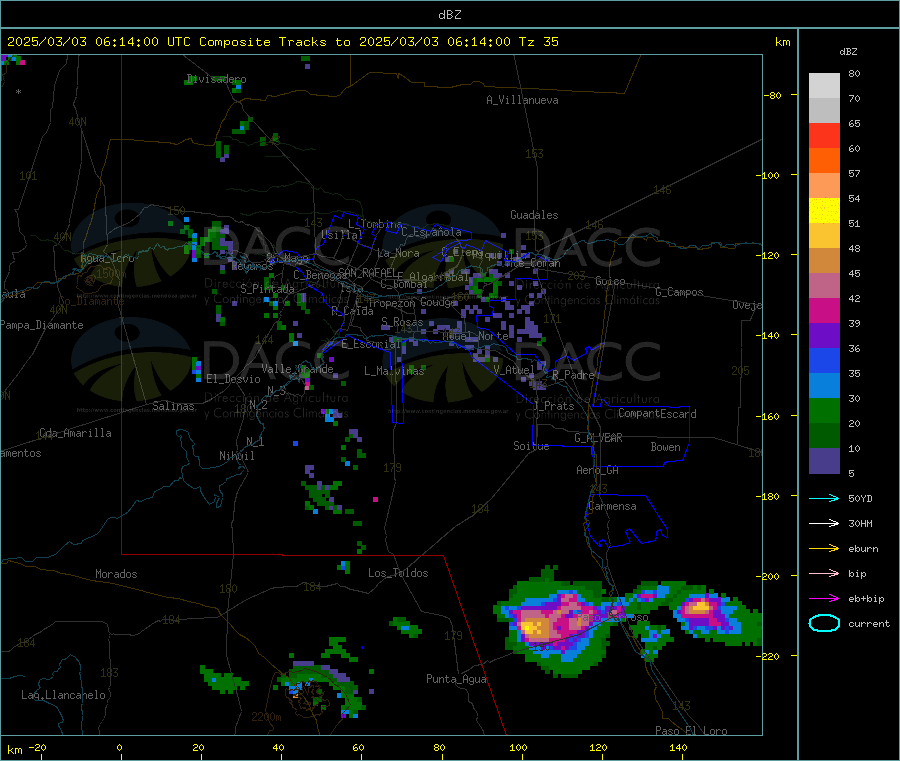Click the El_Desvio map label

coord(233,379)
